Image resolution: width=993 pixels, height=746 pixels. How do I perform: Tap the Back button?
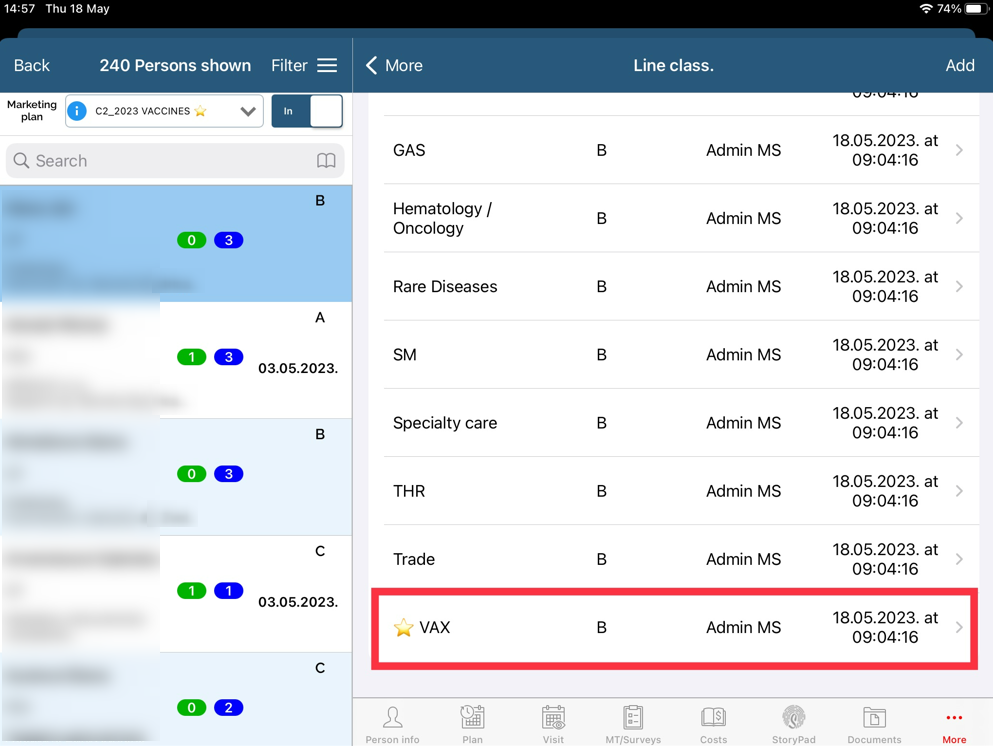(31, 65)
